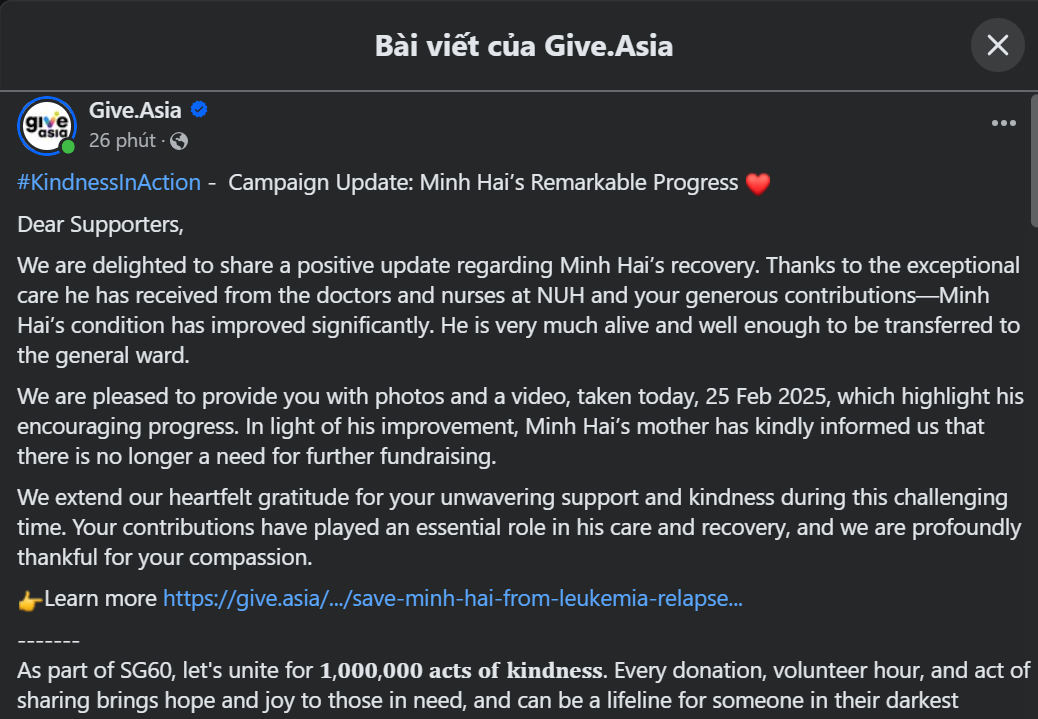Close the Give.Asia post dialog

click(x=997, y=45)
